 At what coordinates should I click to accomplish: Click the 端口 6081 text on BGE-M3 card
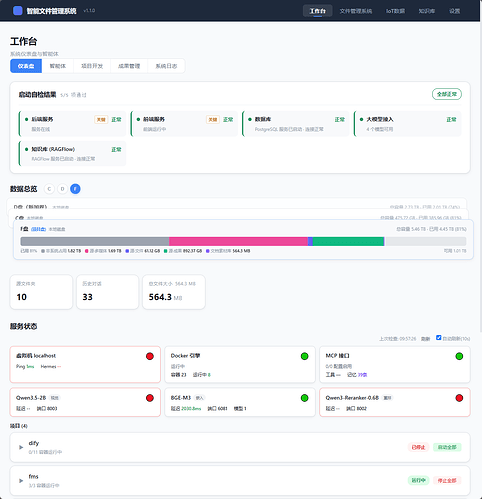(217, 408)
